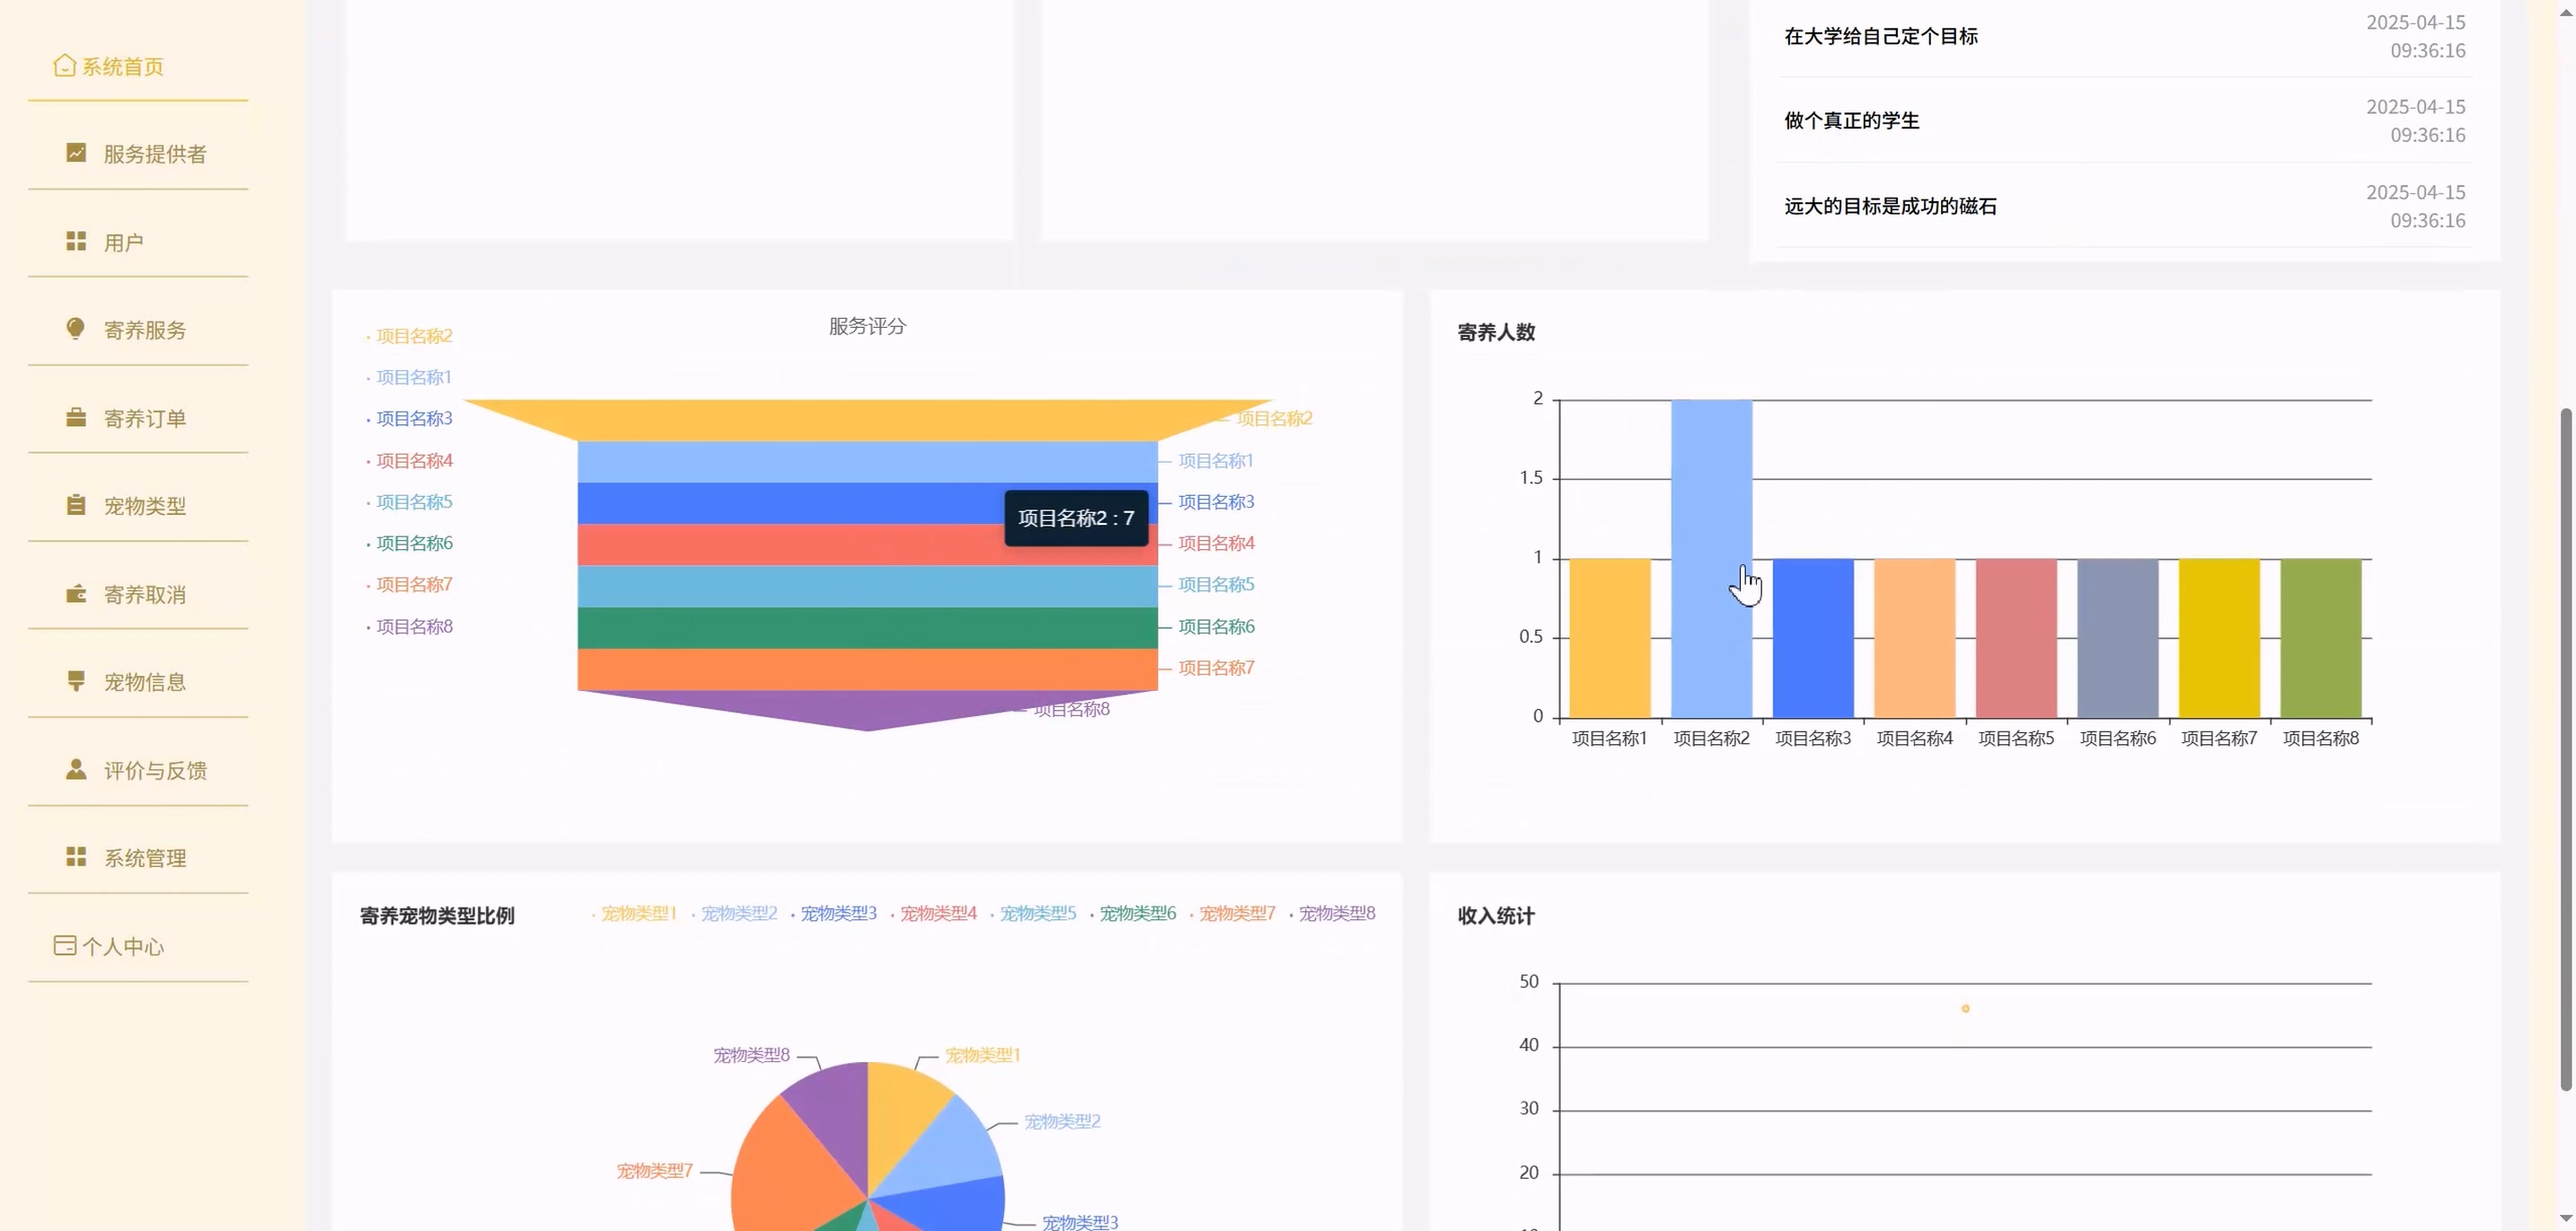Image resolution: width=2576 pixels, height=1231 pixels.
Task: Toggle 项目名称5 in the funnel chart's left legend
Action: pos(413,502)
